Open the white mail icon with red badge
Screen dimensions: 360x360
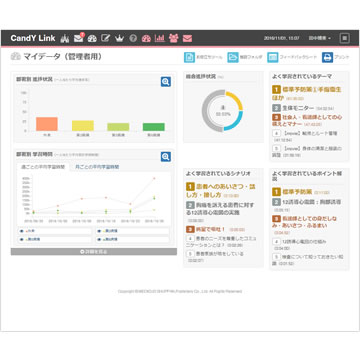pos(79,38)
